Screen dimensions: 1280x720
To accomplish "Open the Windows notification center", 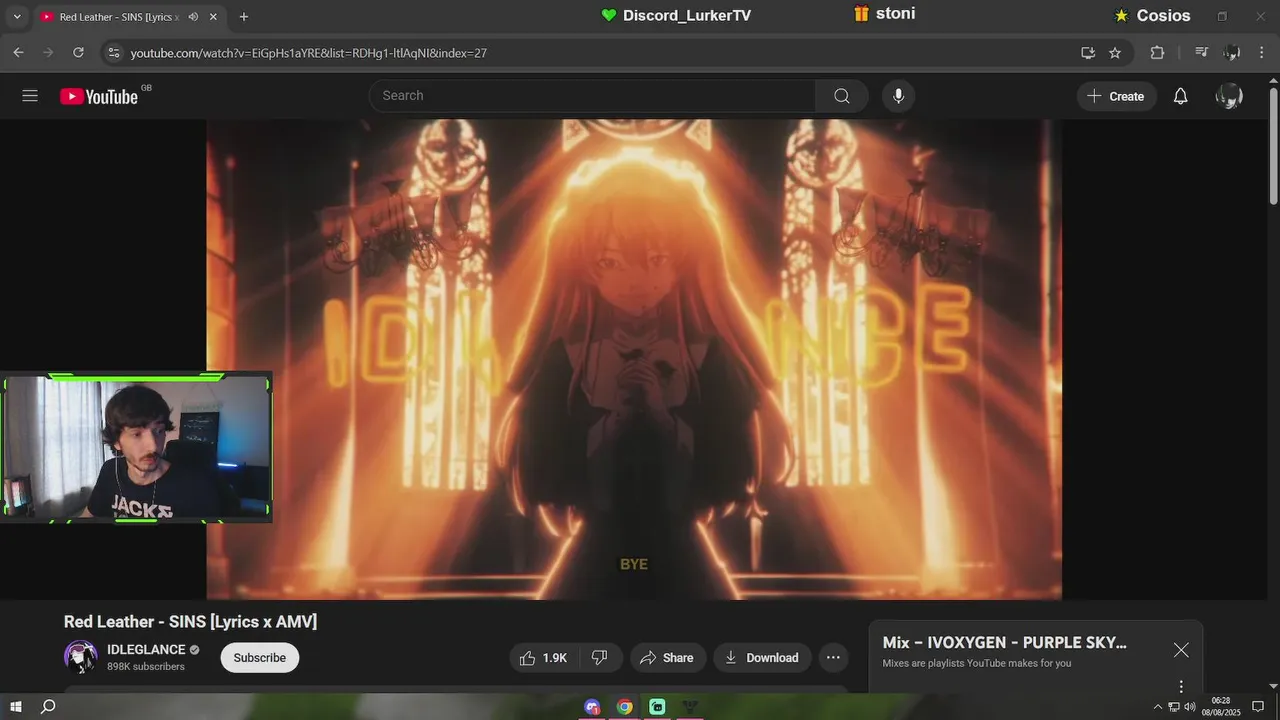I will tap(1258, 707).
